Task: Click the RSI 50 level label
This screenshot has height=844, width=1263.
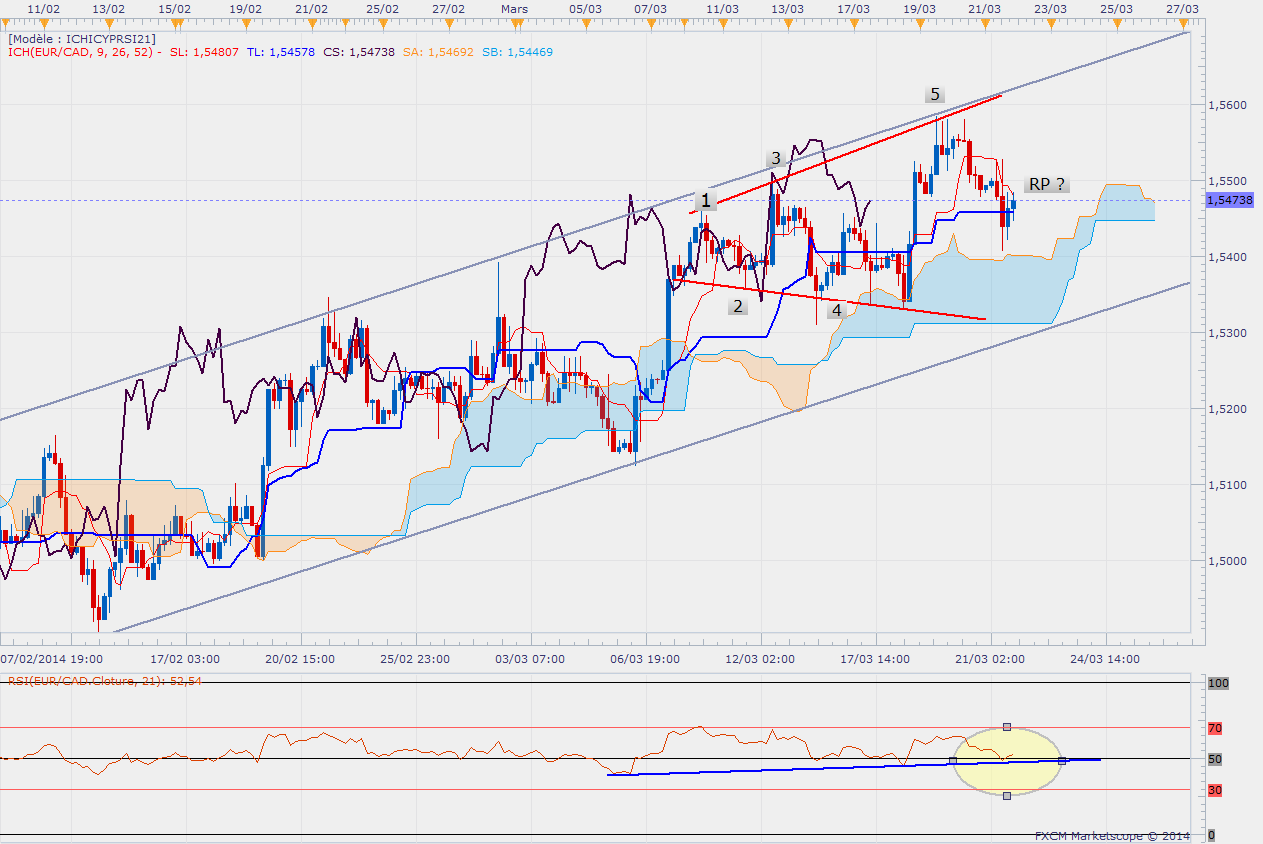Action: tap(1214, 760)
